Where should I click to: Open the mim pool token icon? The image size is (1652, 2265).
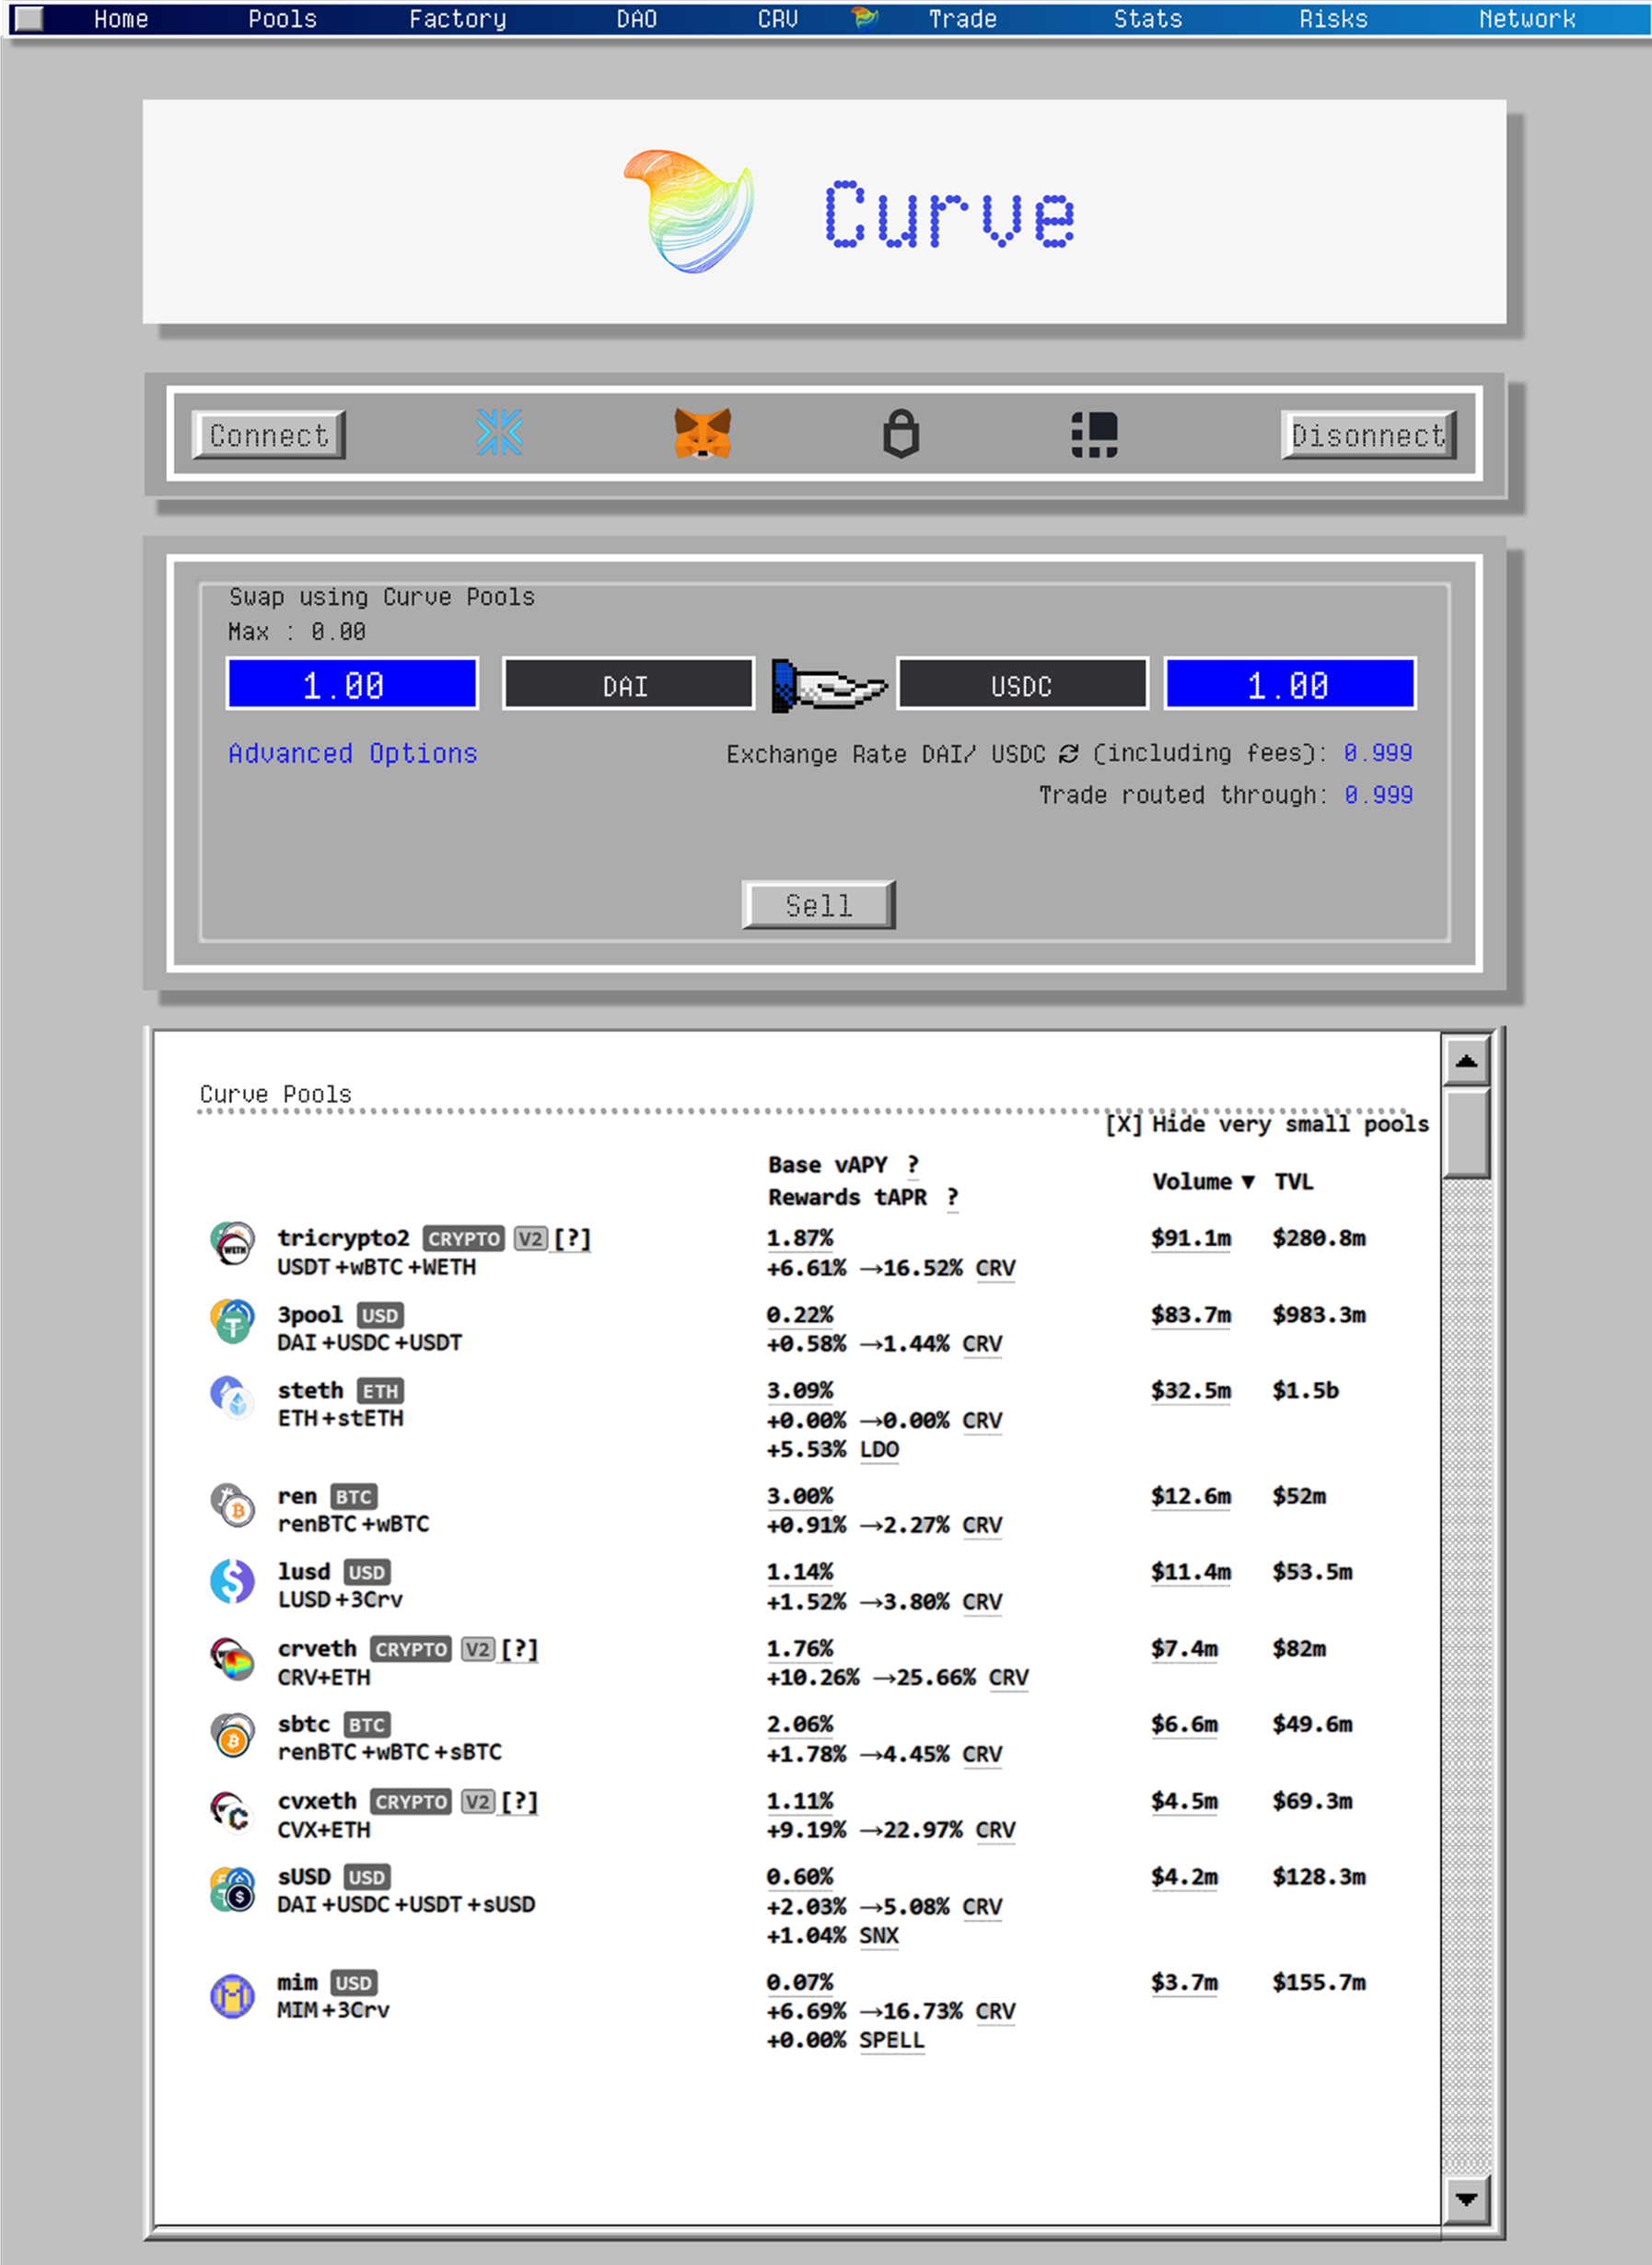[232, 1996]
